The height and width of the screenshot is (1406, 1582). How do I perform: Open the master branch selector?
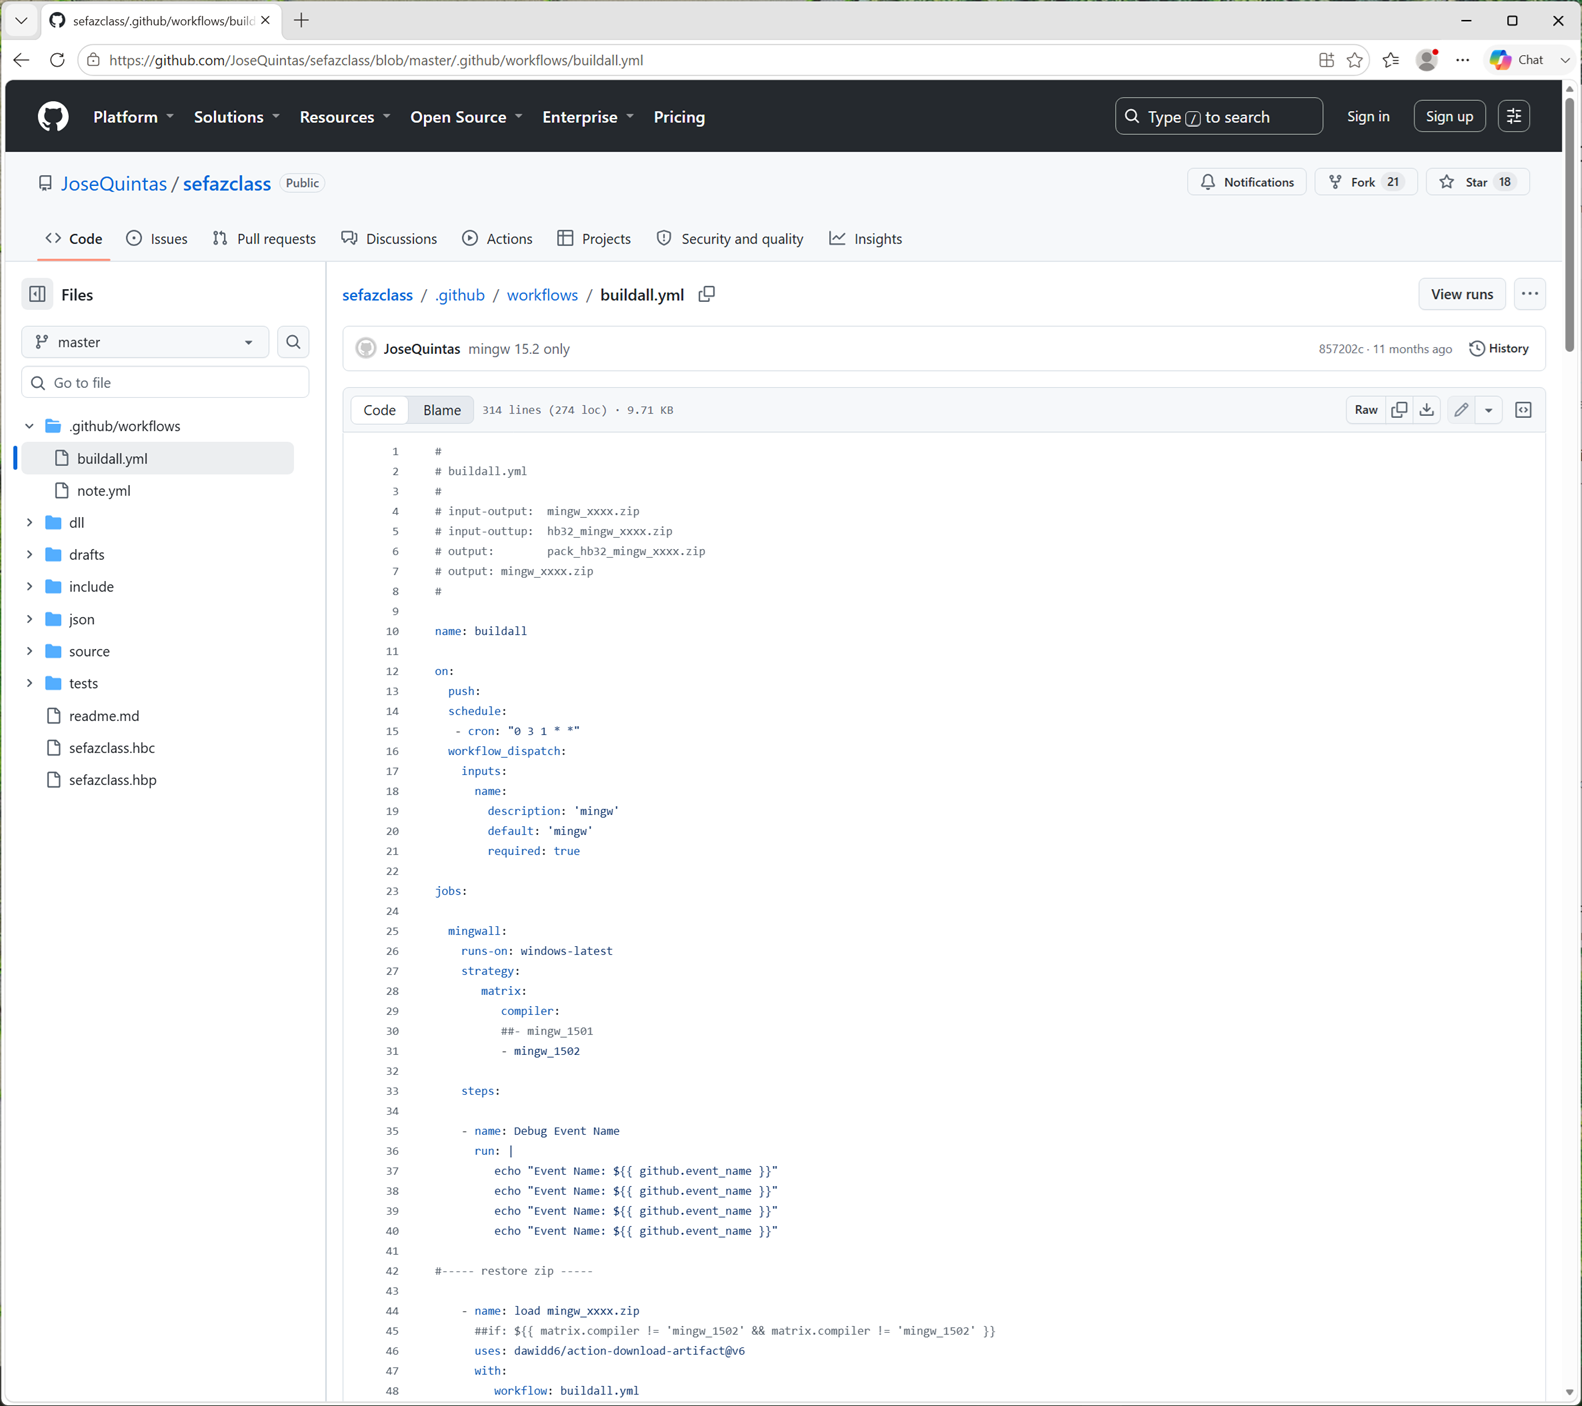point(145,342)
